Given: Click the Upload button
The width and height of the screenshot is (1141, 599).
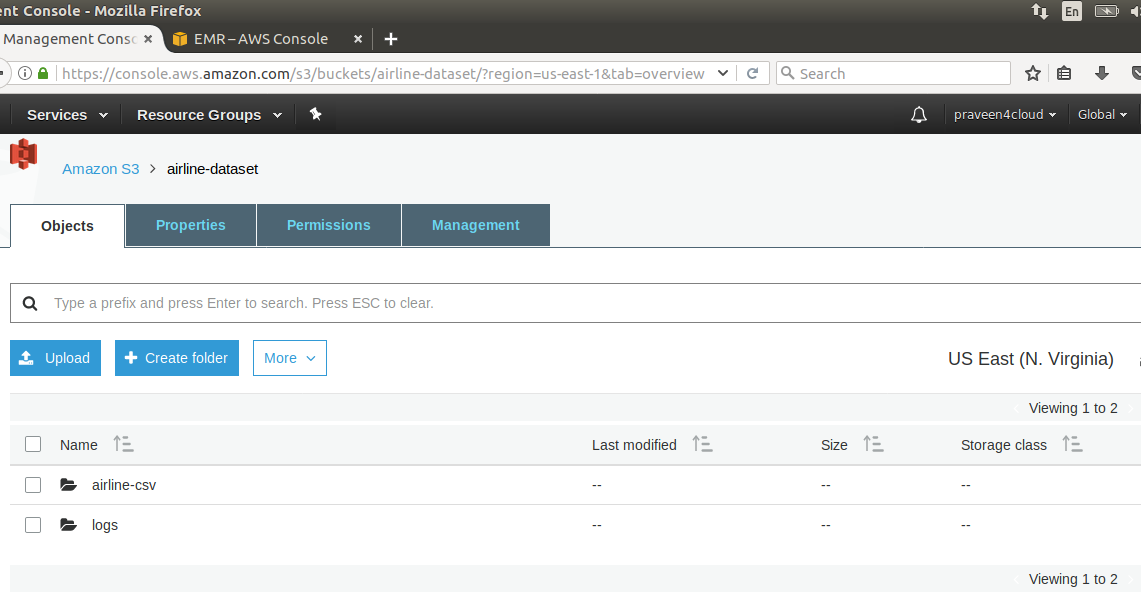Looking at the screenshot, I should [x=55, y=357].
